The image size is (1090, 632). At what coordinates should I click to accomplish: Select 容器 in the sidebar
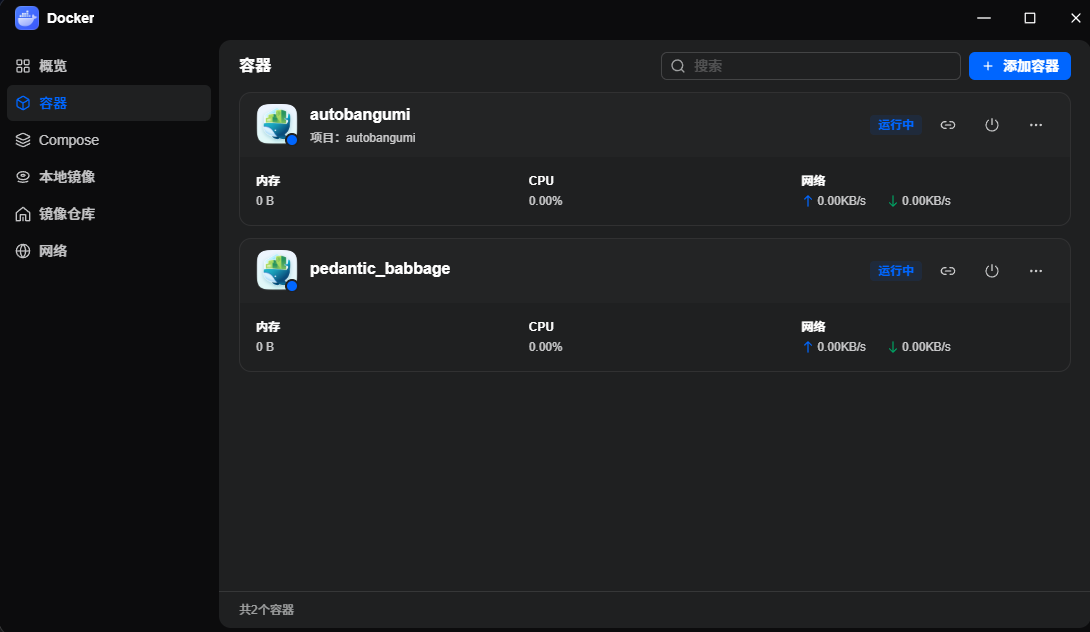tap(109, 103)
